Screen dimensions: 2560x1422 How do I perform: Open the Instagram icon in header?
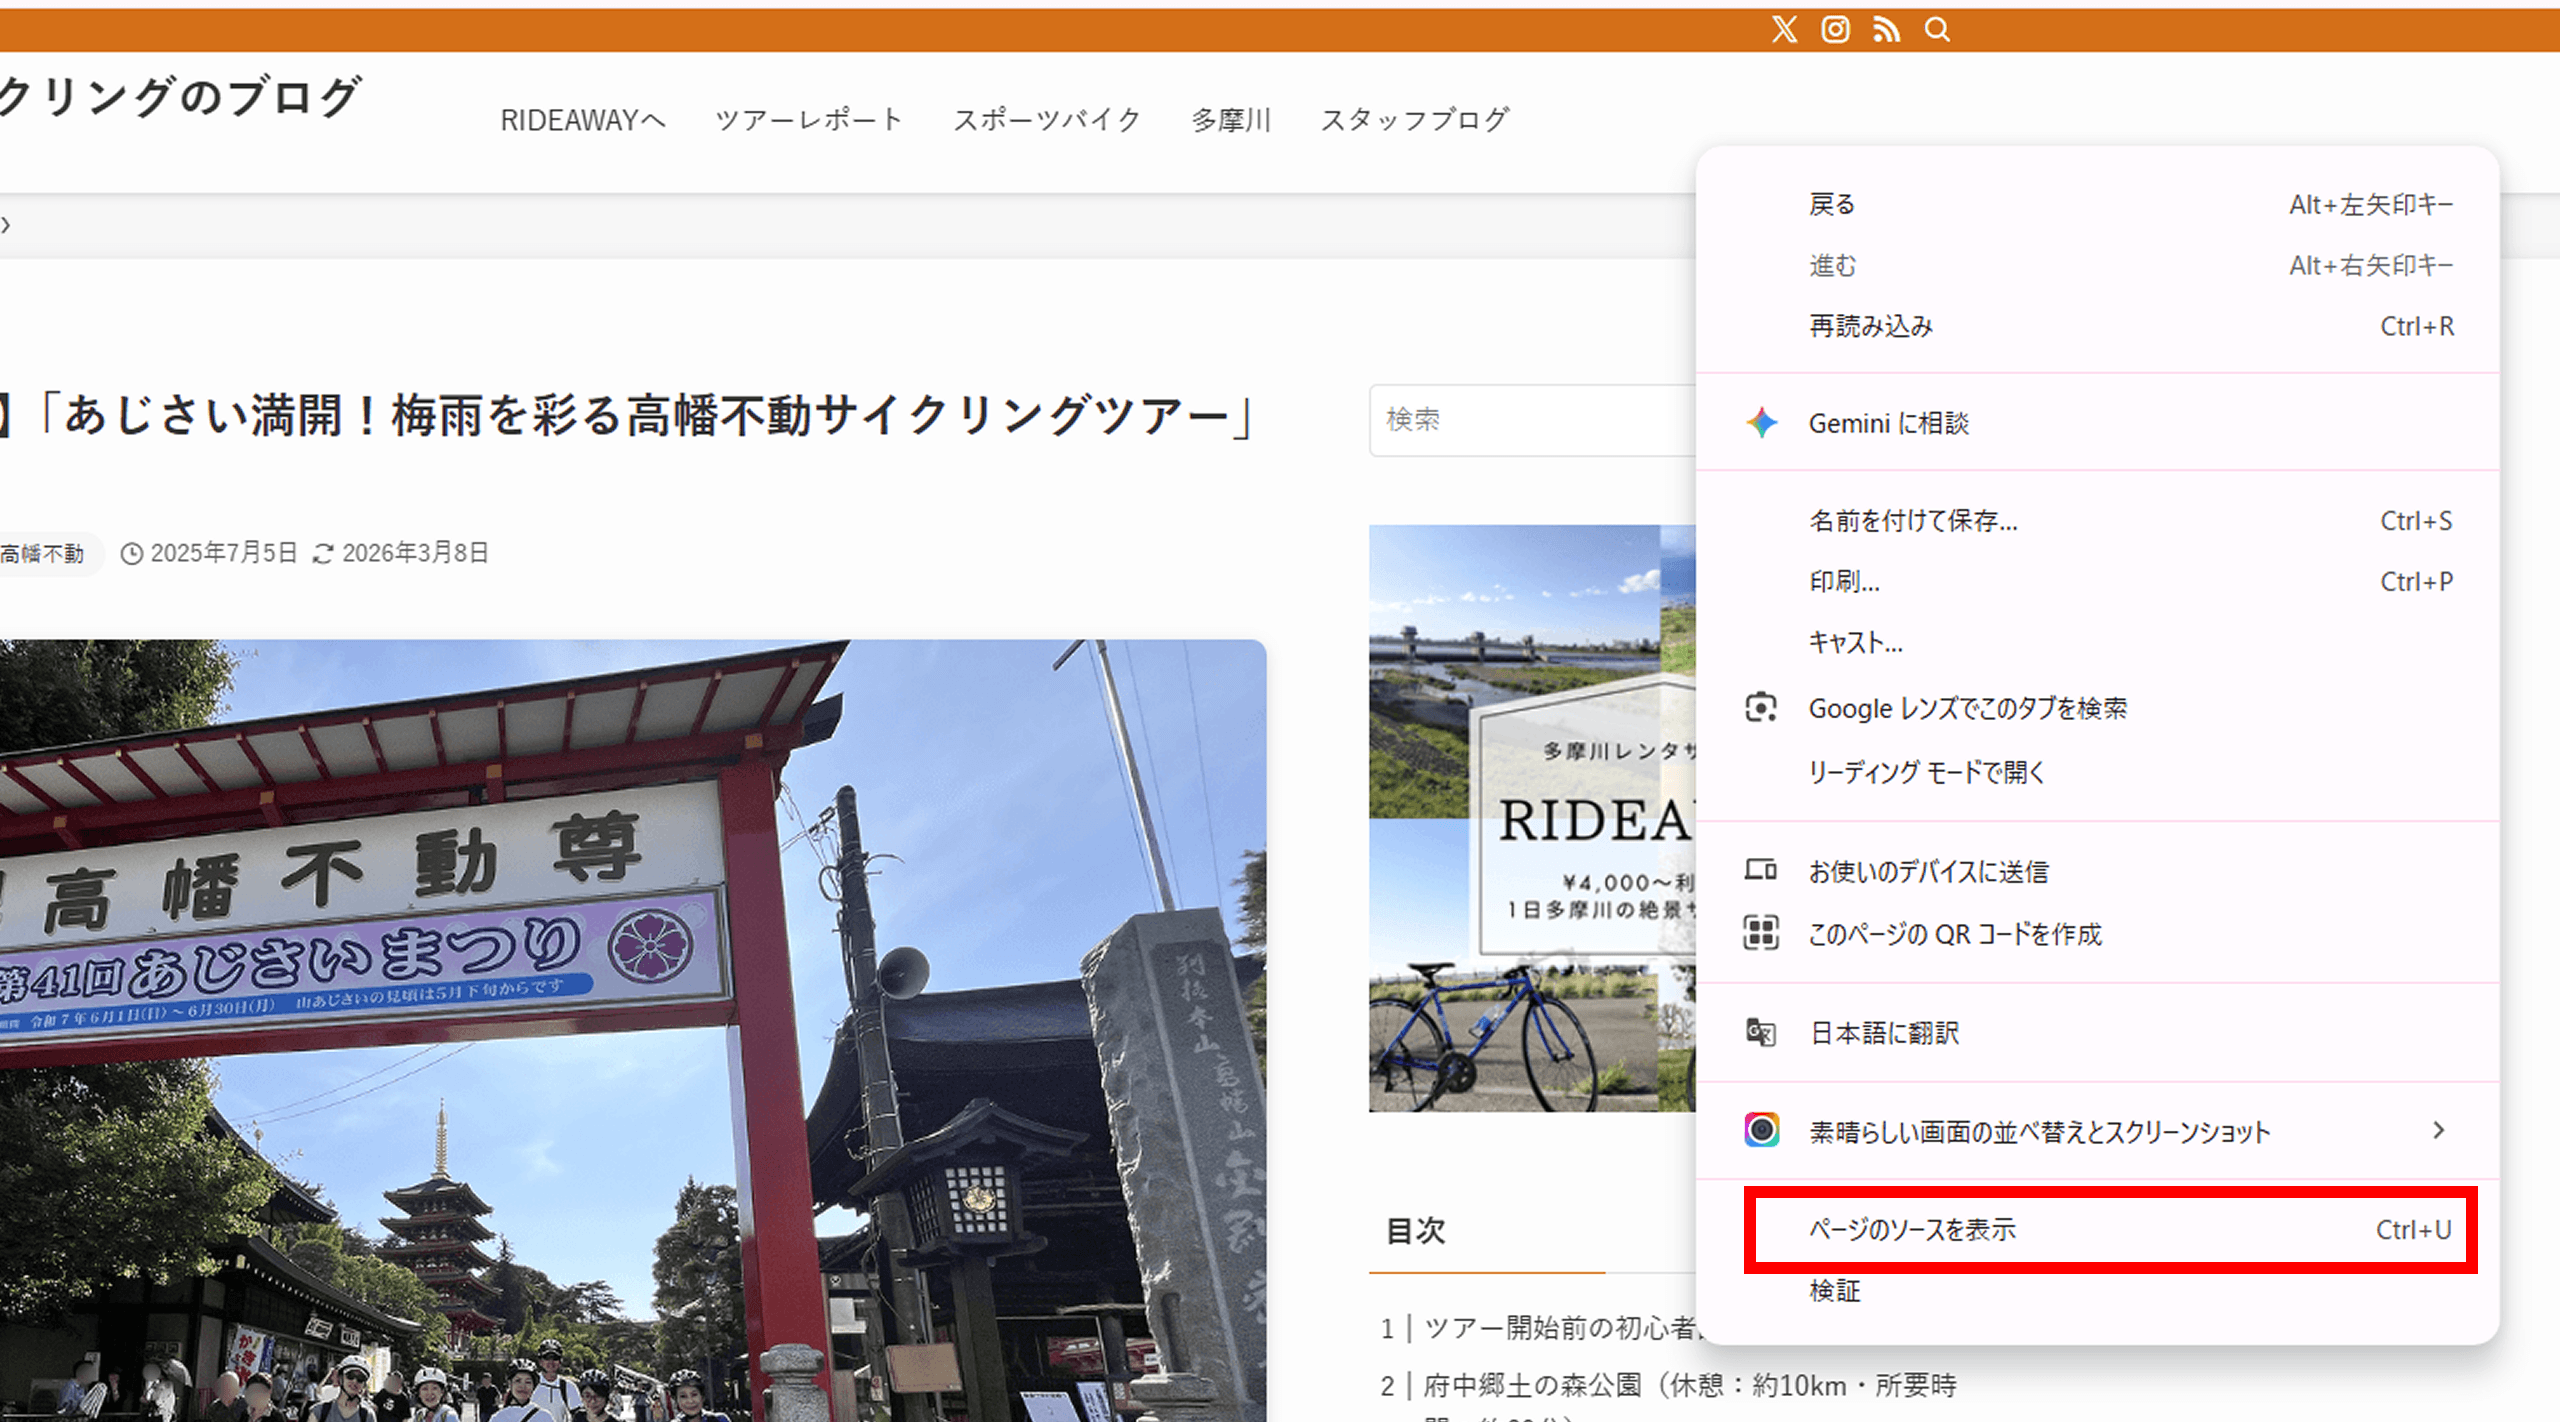(1835, 29)
